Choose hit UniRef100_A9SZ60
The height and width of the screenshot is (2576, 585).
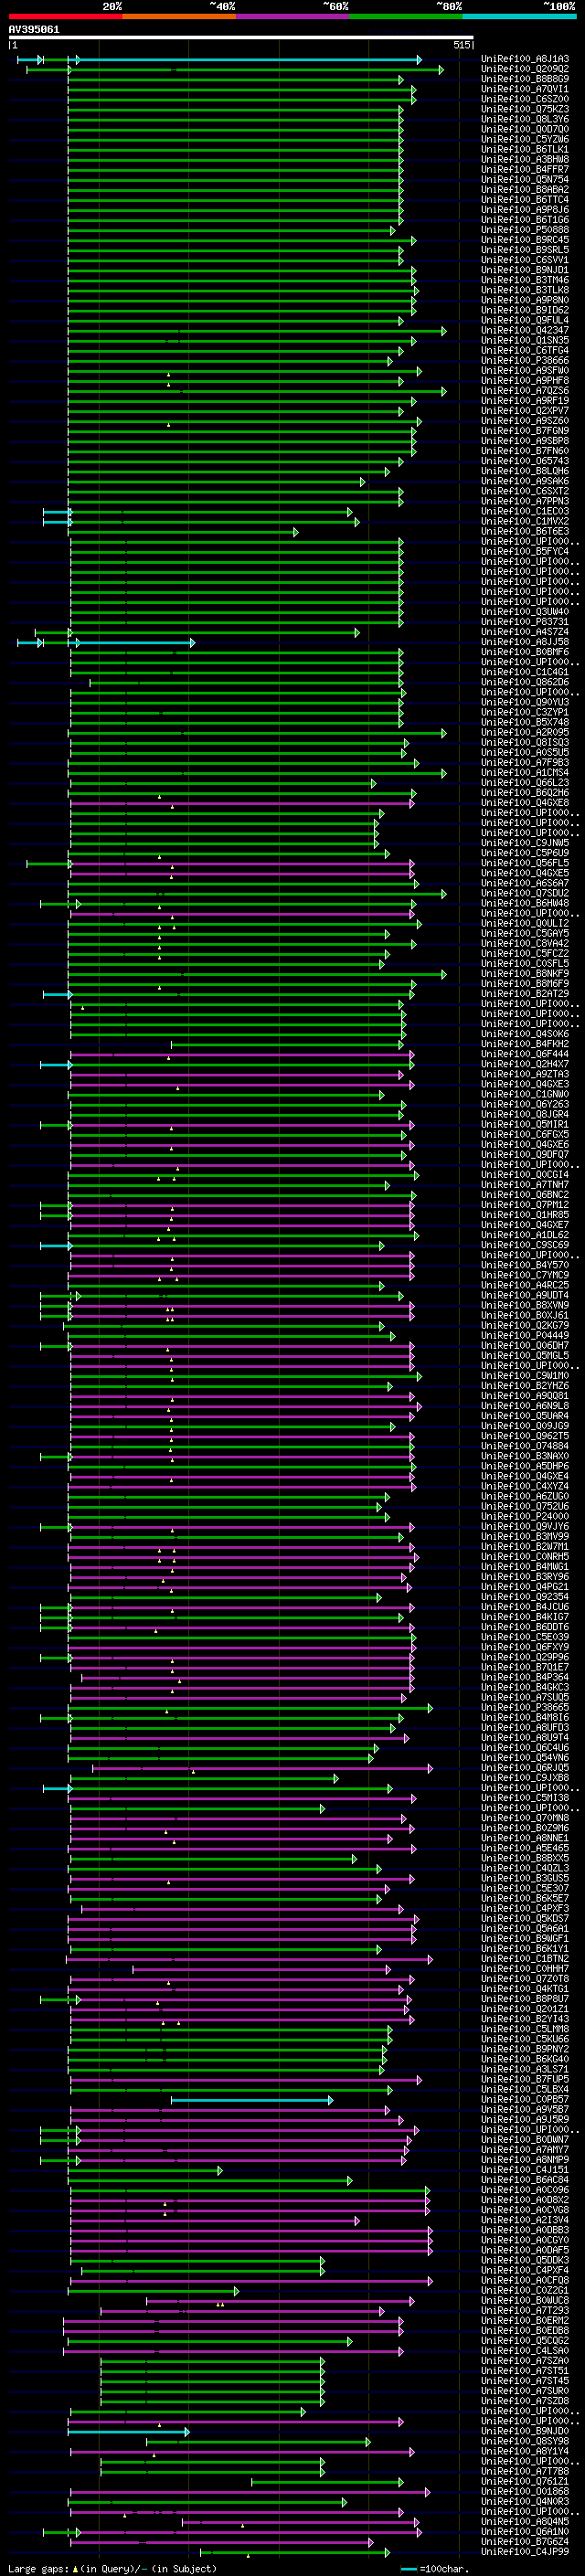[x=525, y=421]
